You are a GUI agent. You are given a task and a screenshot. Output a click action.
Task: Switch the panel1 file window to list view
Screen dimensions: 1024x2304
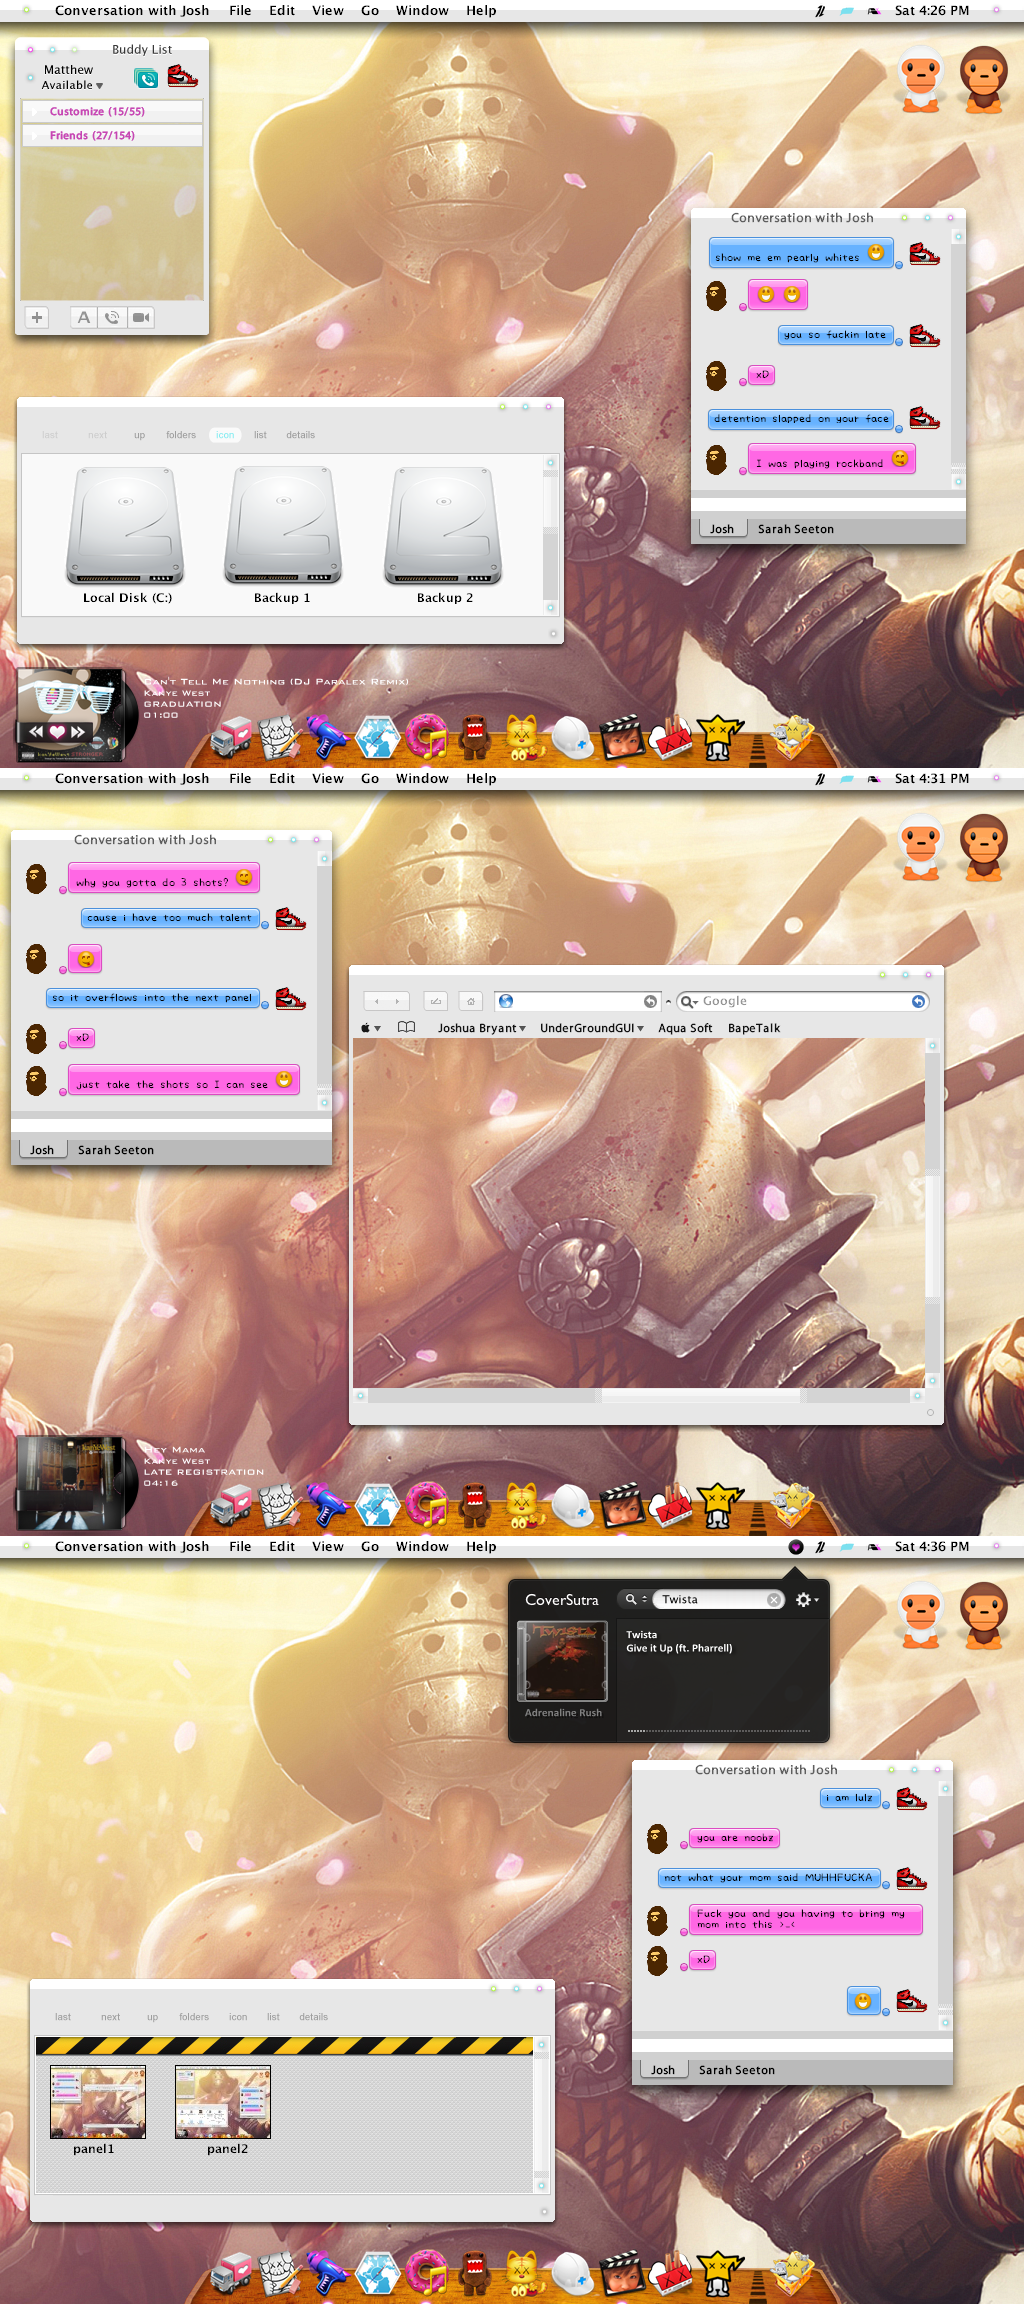pyautogui.click(x=273, y=2017)
